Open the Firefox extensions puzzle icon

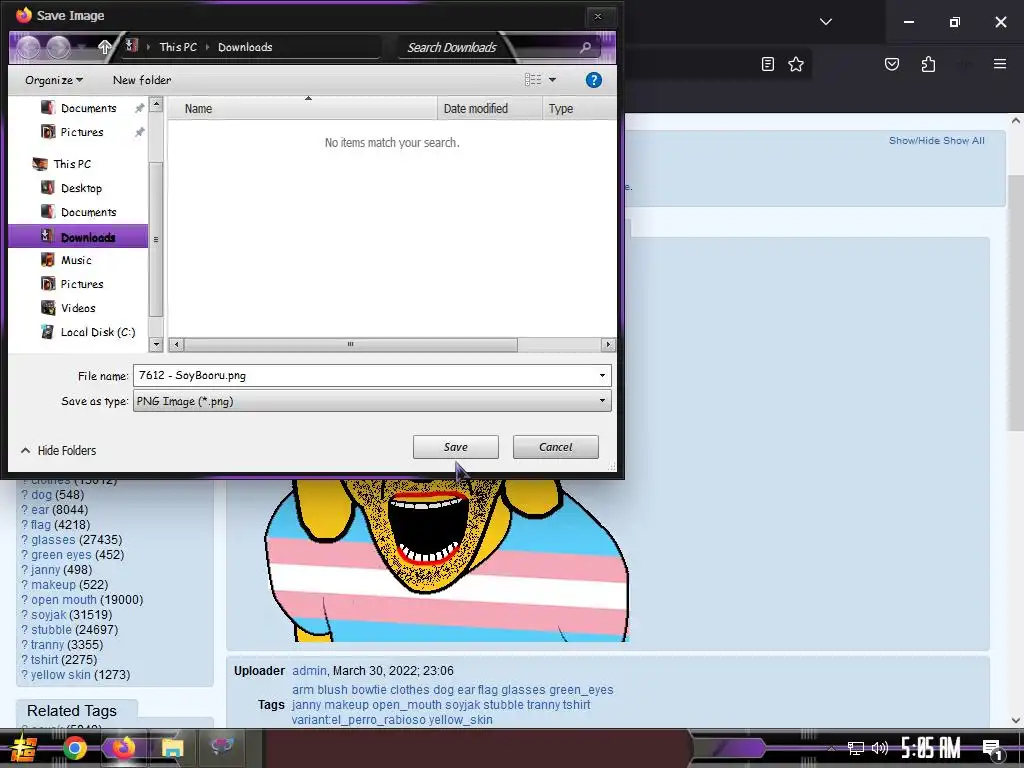tap(928, 64)
